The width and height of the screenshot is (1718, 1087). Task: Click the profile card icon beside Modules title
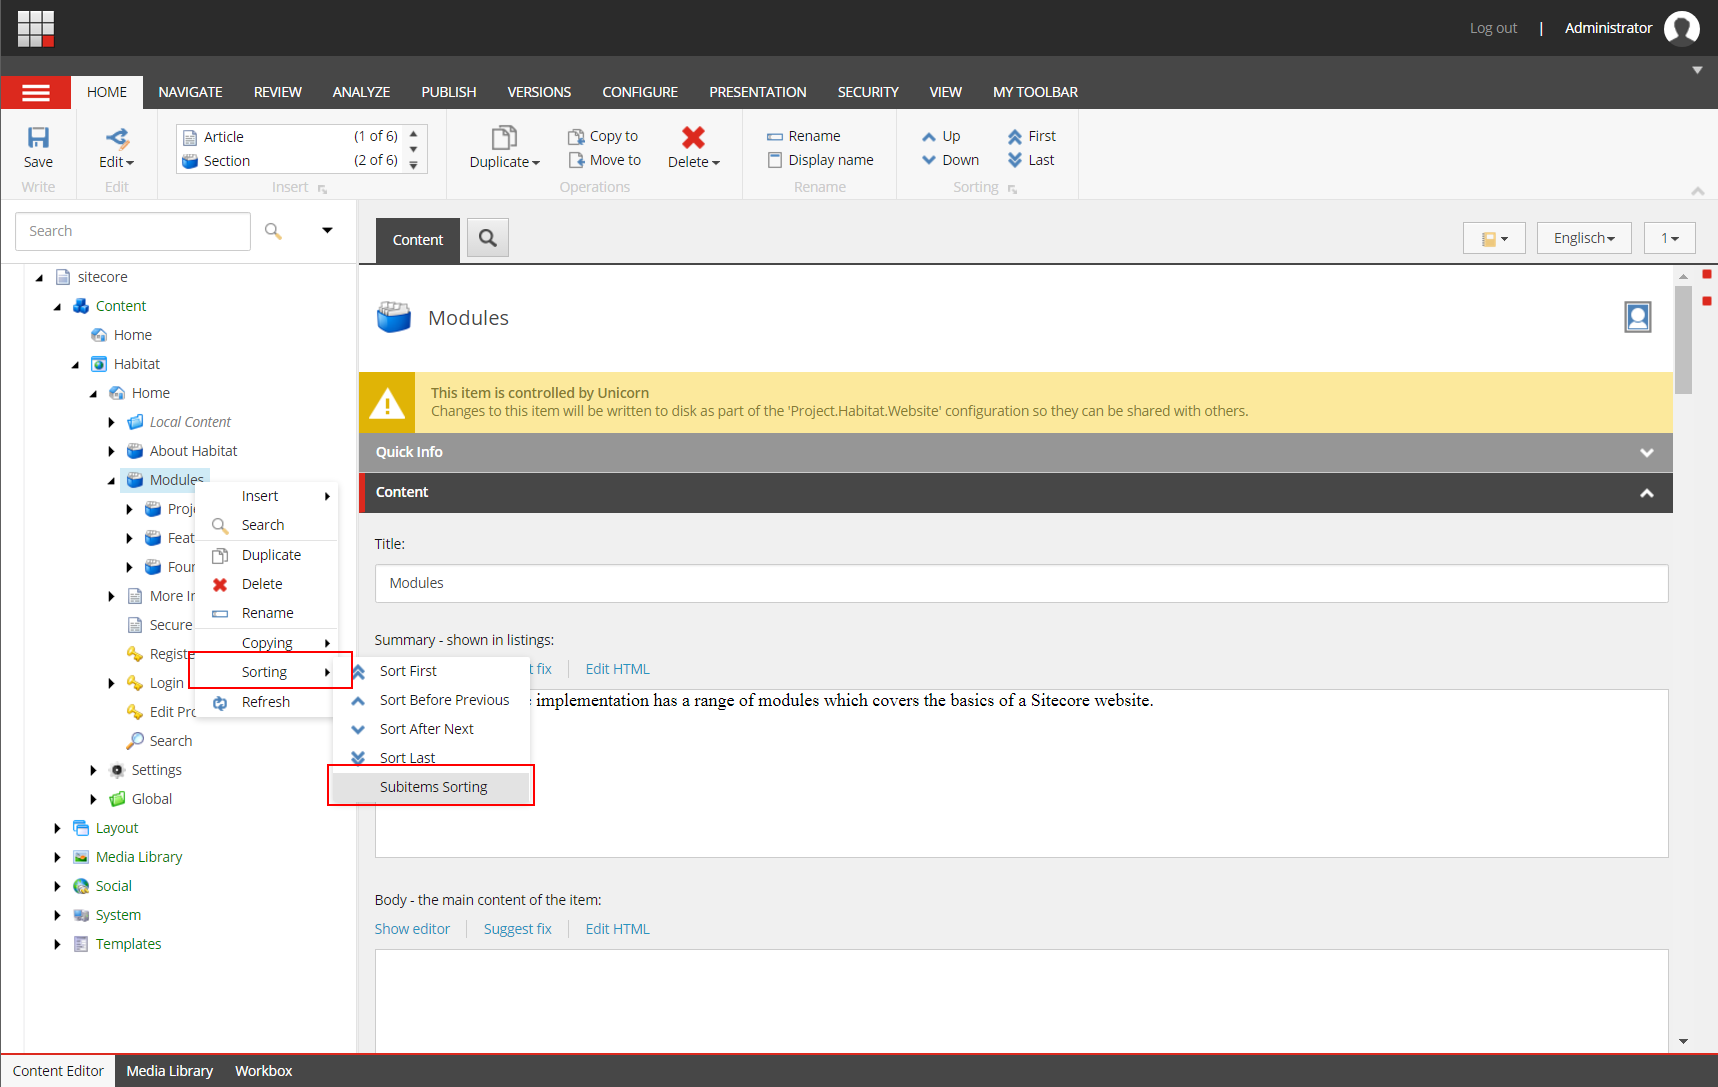(1637, 317)
